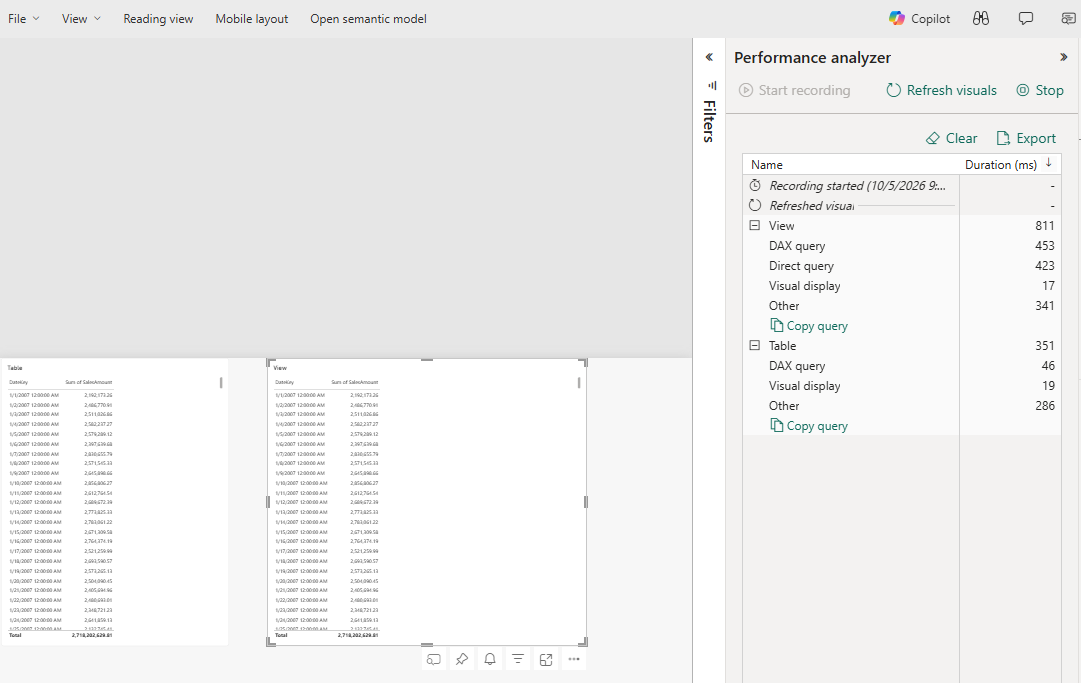Click the Table visual's vertical scrollbar
This screenshot has width=1081, height=683.
coord(221,383)
